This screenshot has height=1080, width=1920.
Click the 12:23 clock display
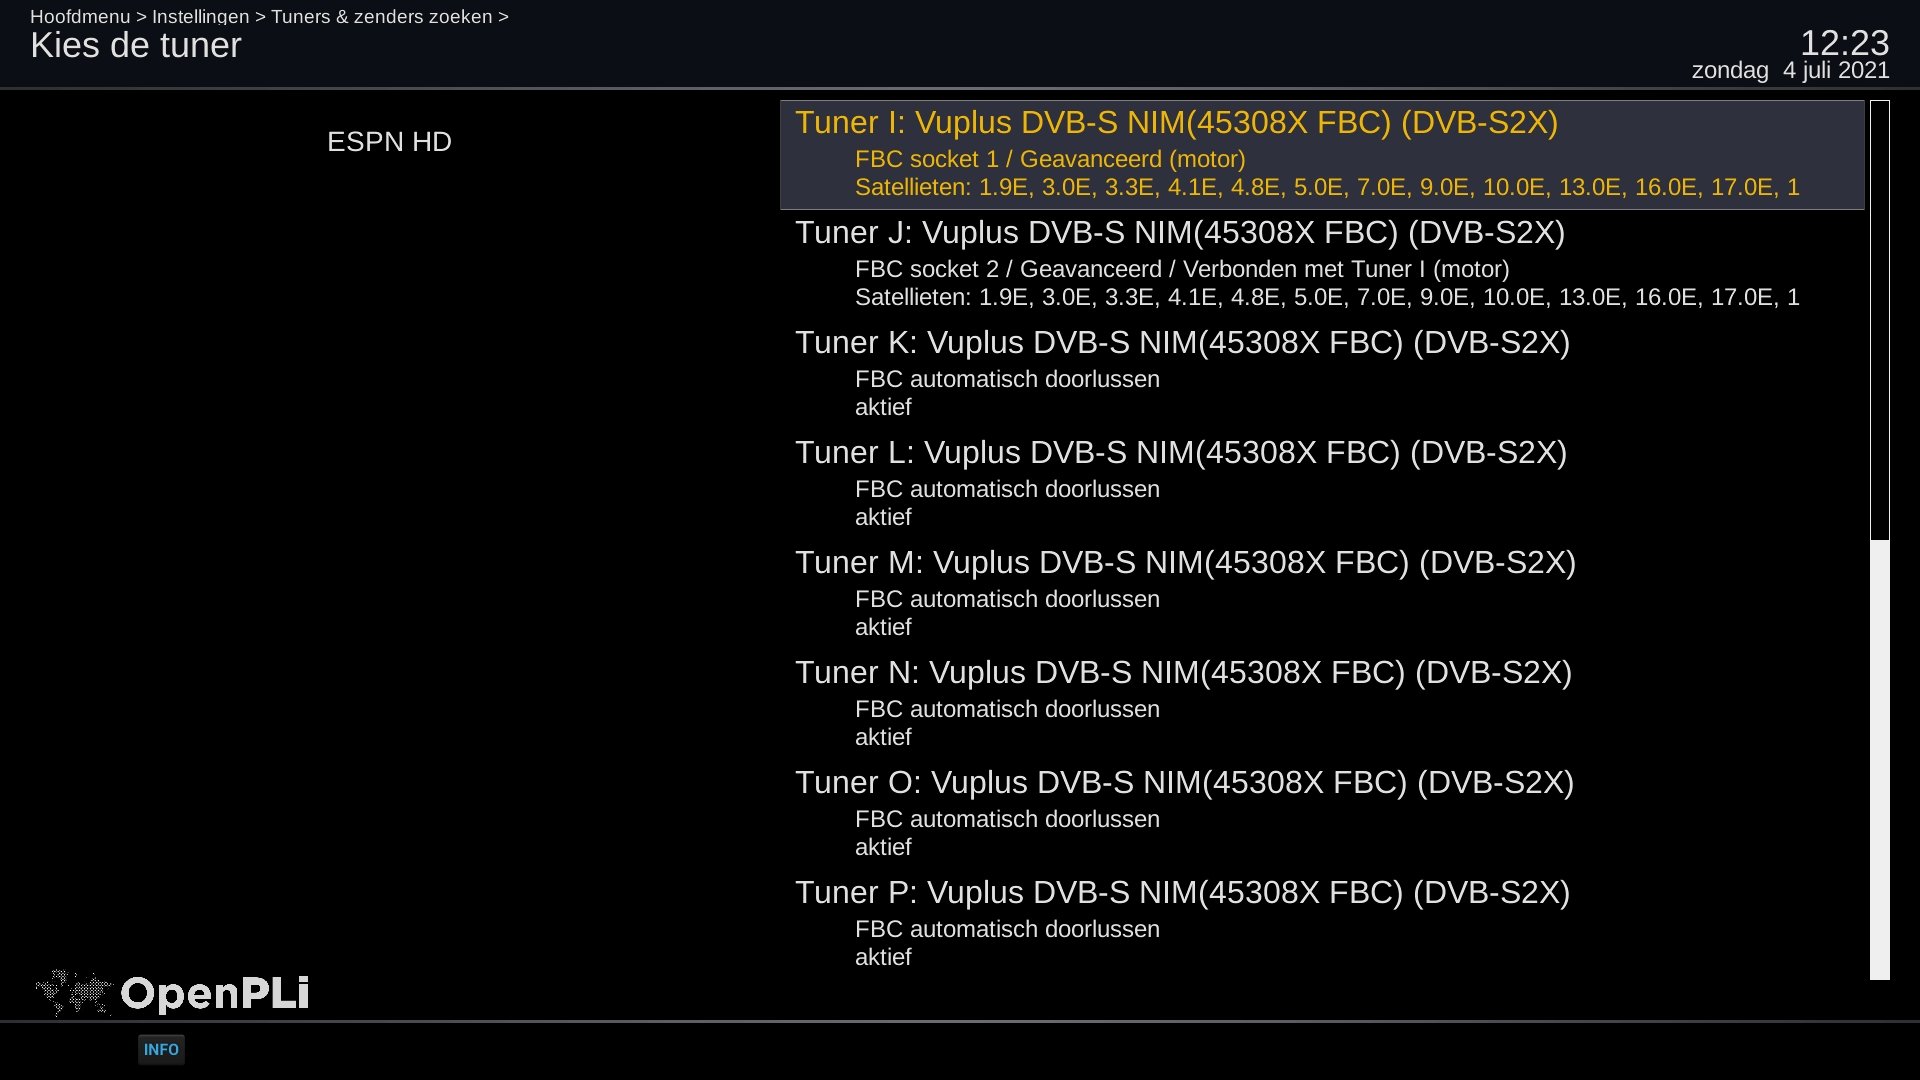1844,43
